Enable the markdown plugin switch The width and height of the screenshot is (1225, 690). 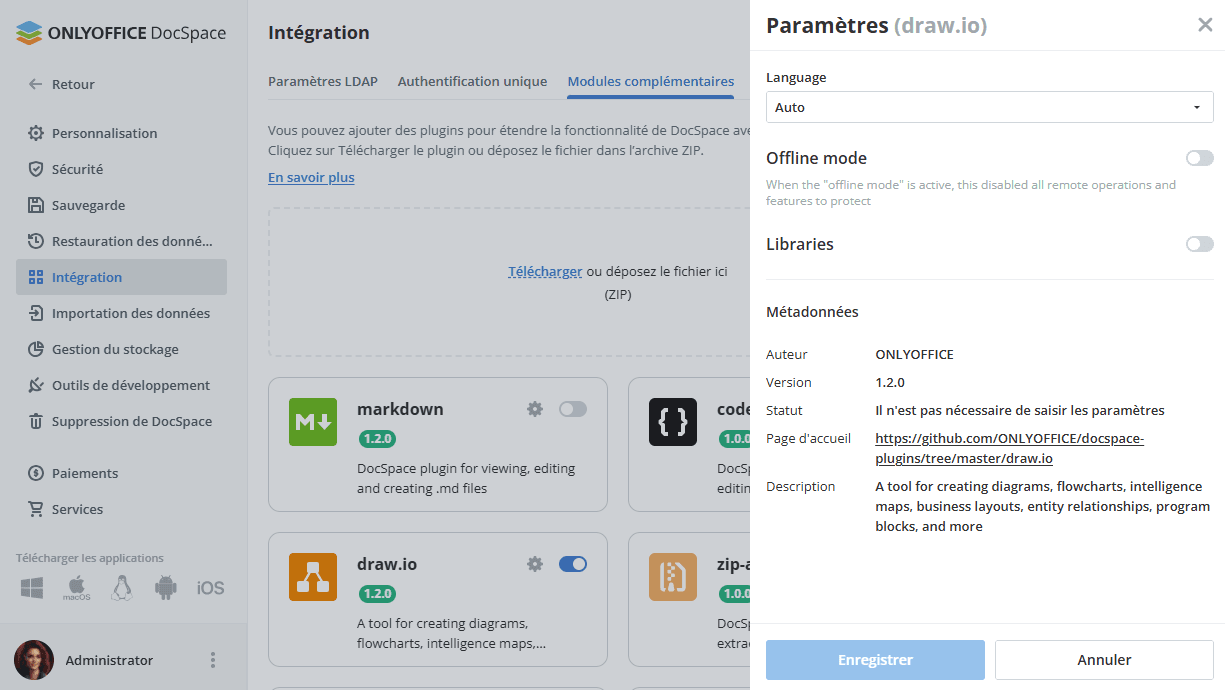[x=573, y=409]
